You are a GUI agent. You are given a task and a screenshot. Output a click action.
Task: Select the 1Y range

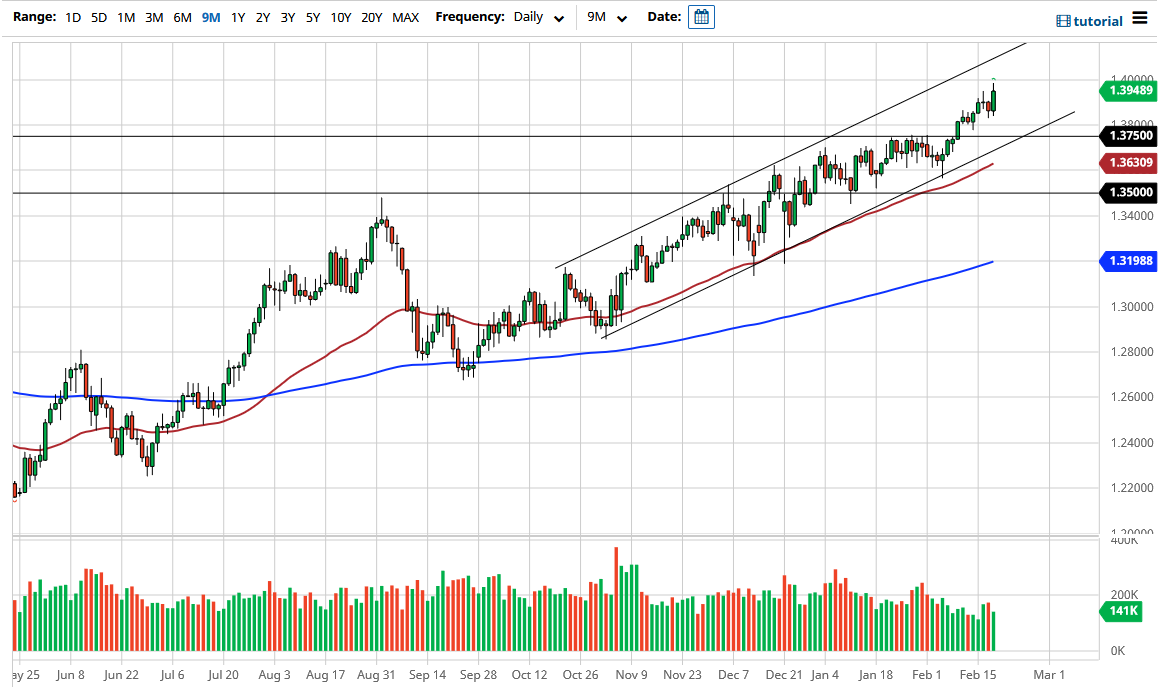point(237,17)
